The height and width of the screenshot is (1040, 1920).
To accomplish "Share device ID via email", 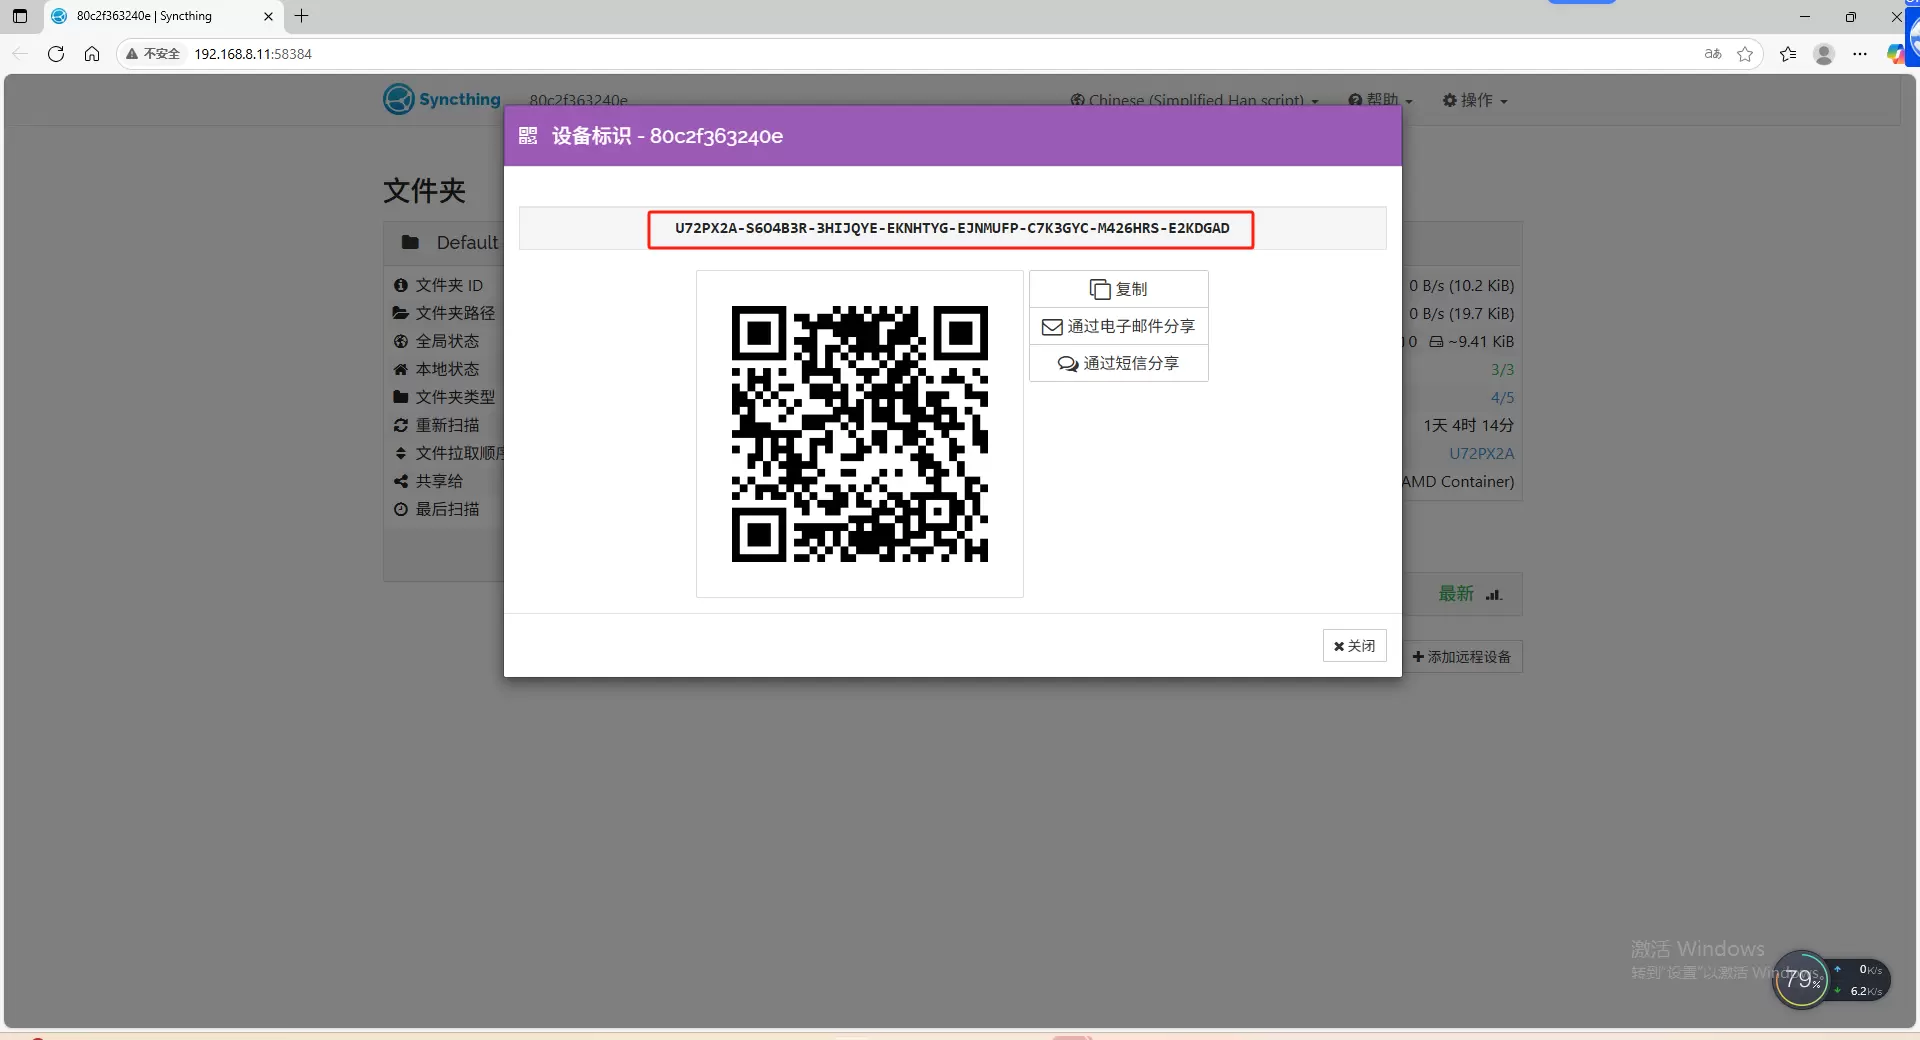I will tap(1118, 326).
